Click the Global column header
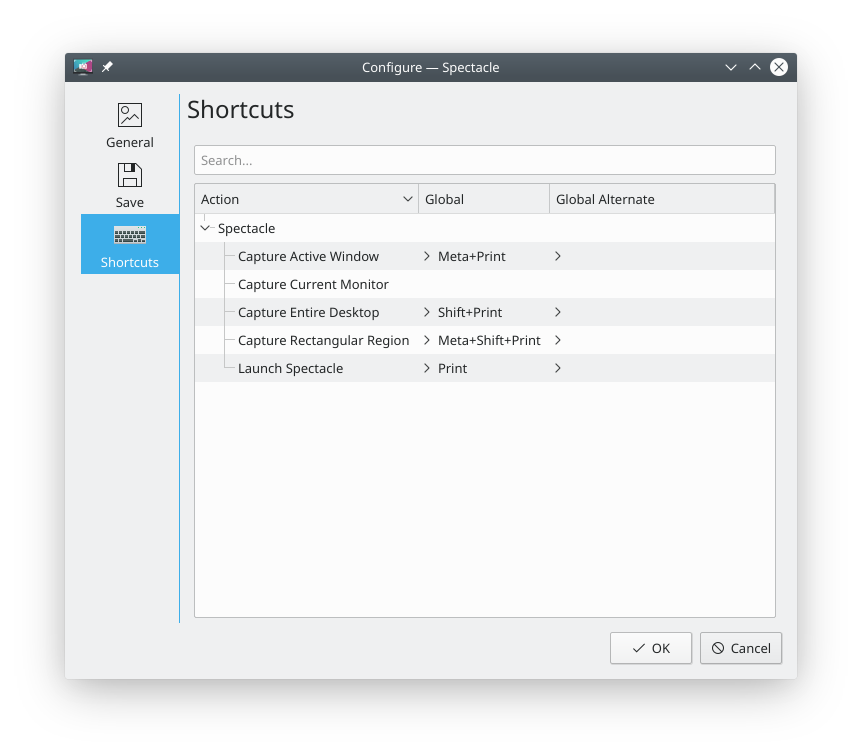Screen dimensions: 862x756 (x=484, y=199)
